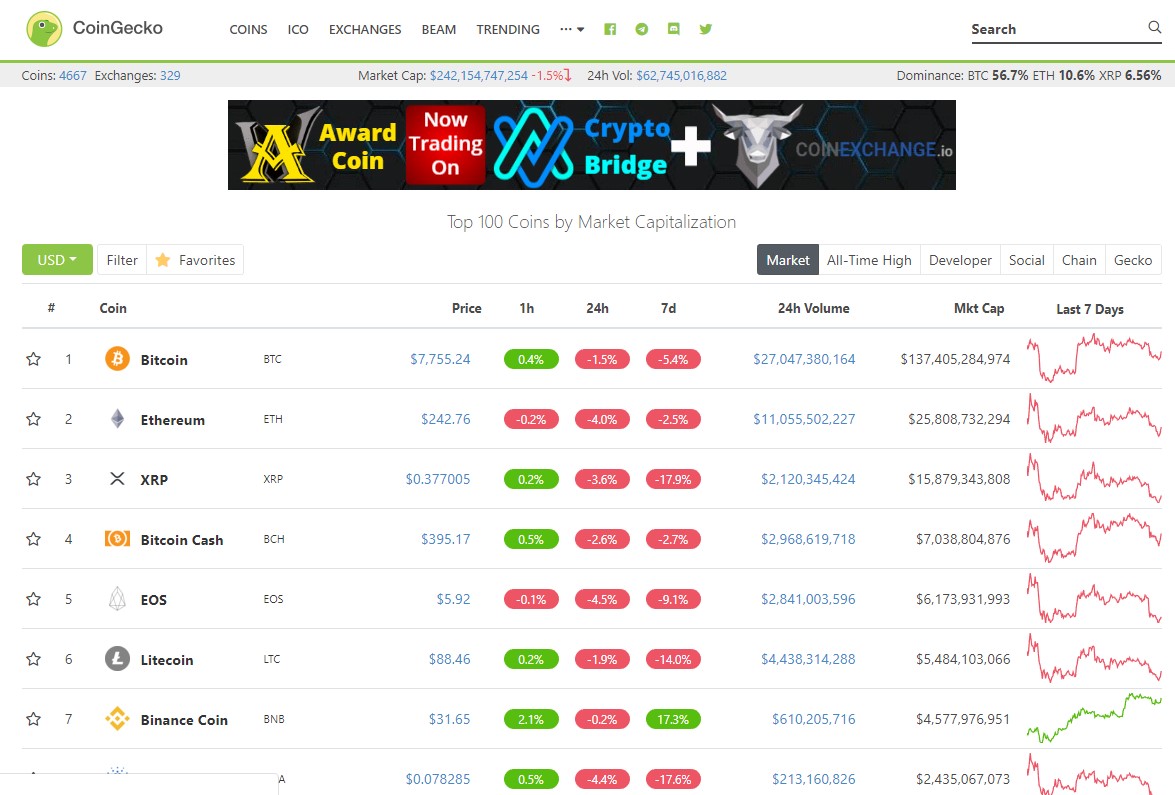Sort by the Price column header
This screenshot has height=795, width=1175.
tap(466, 308)
